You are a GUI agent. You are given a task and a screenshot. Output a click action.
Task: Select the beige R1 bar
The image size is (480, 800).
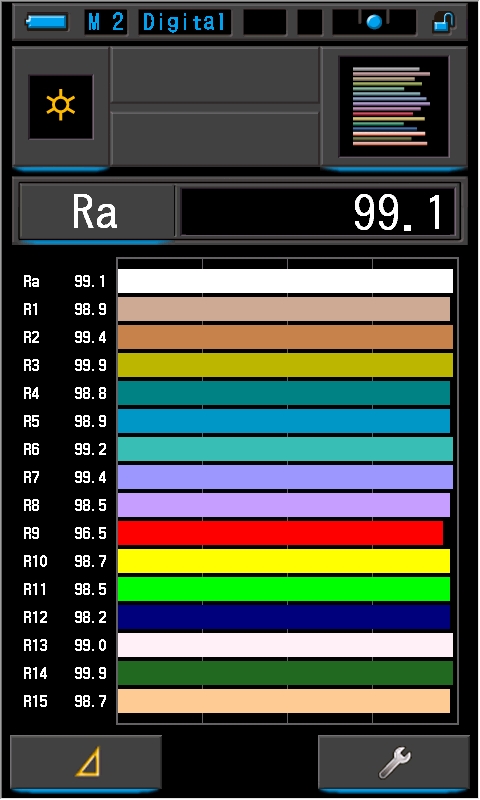click(x=284, y=309)
